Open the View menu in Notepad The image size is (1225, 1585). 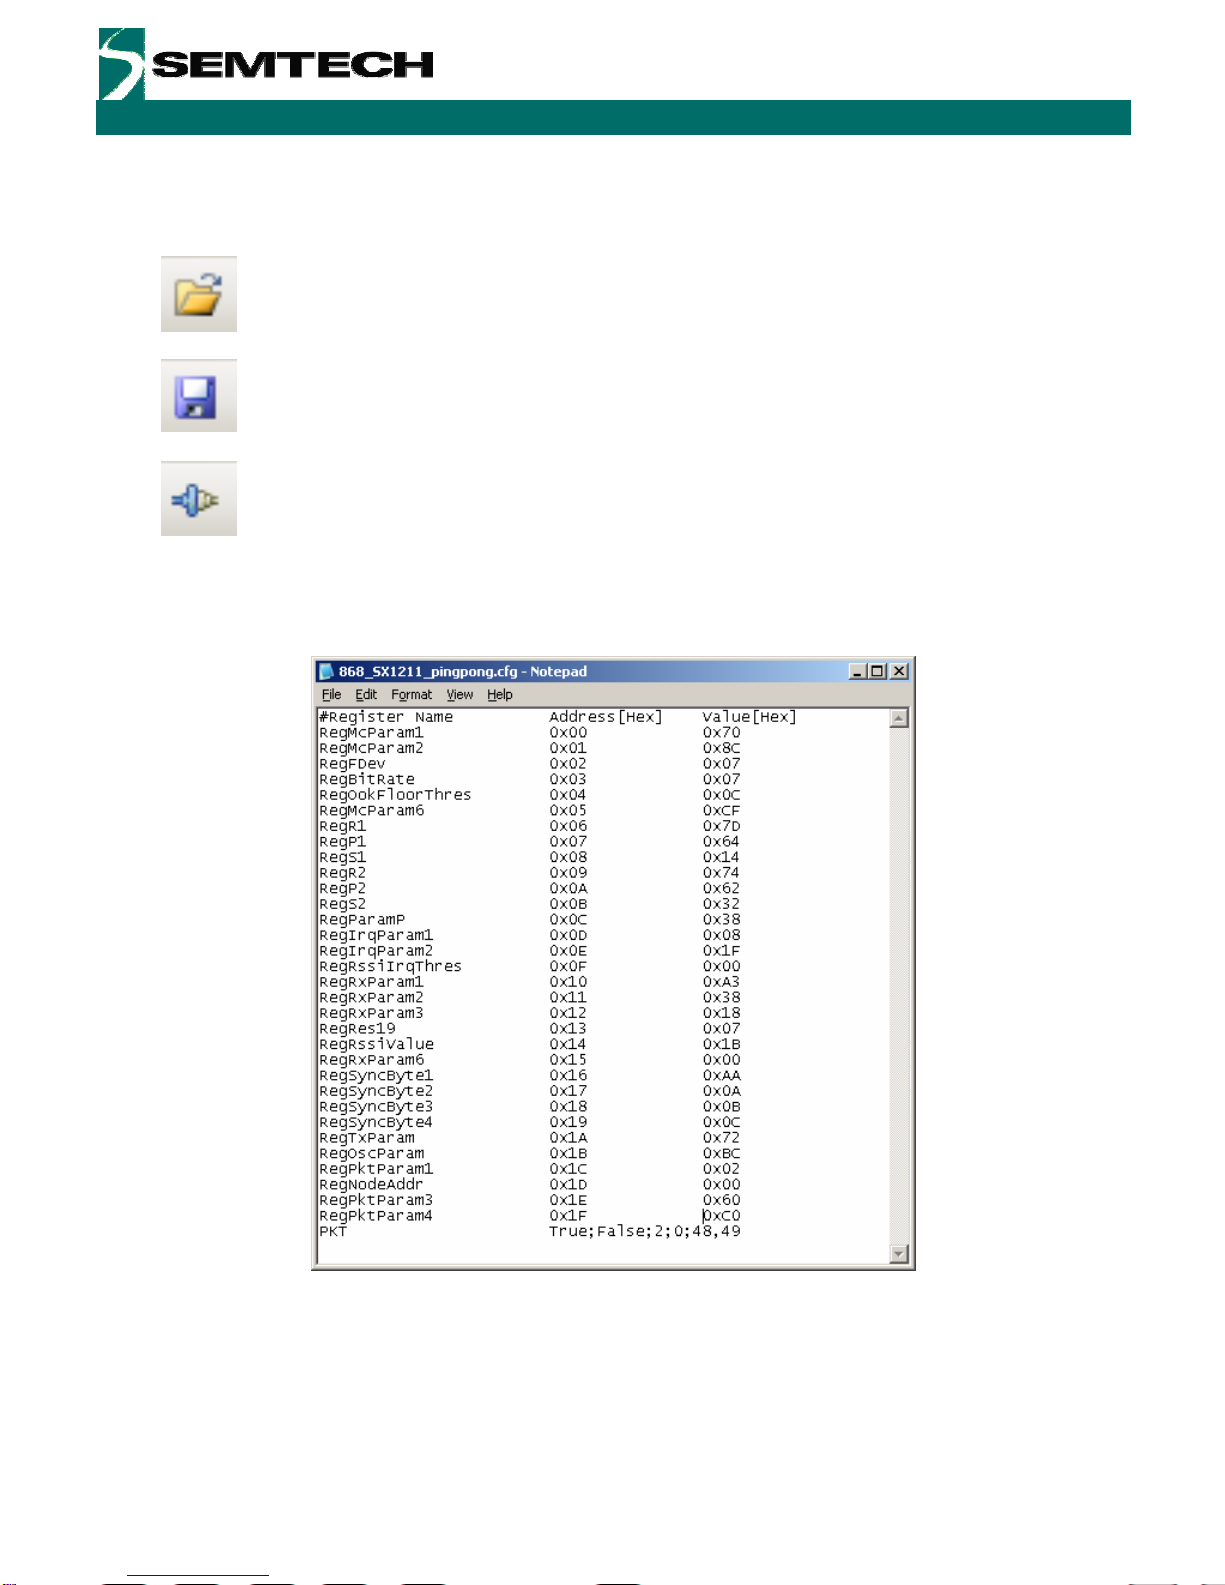click(x=460, y=695)
